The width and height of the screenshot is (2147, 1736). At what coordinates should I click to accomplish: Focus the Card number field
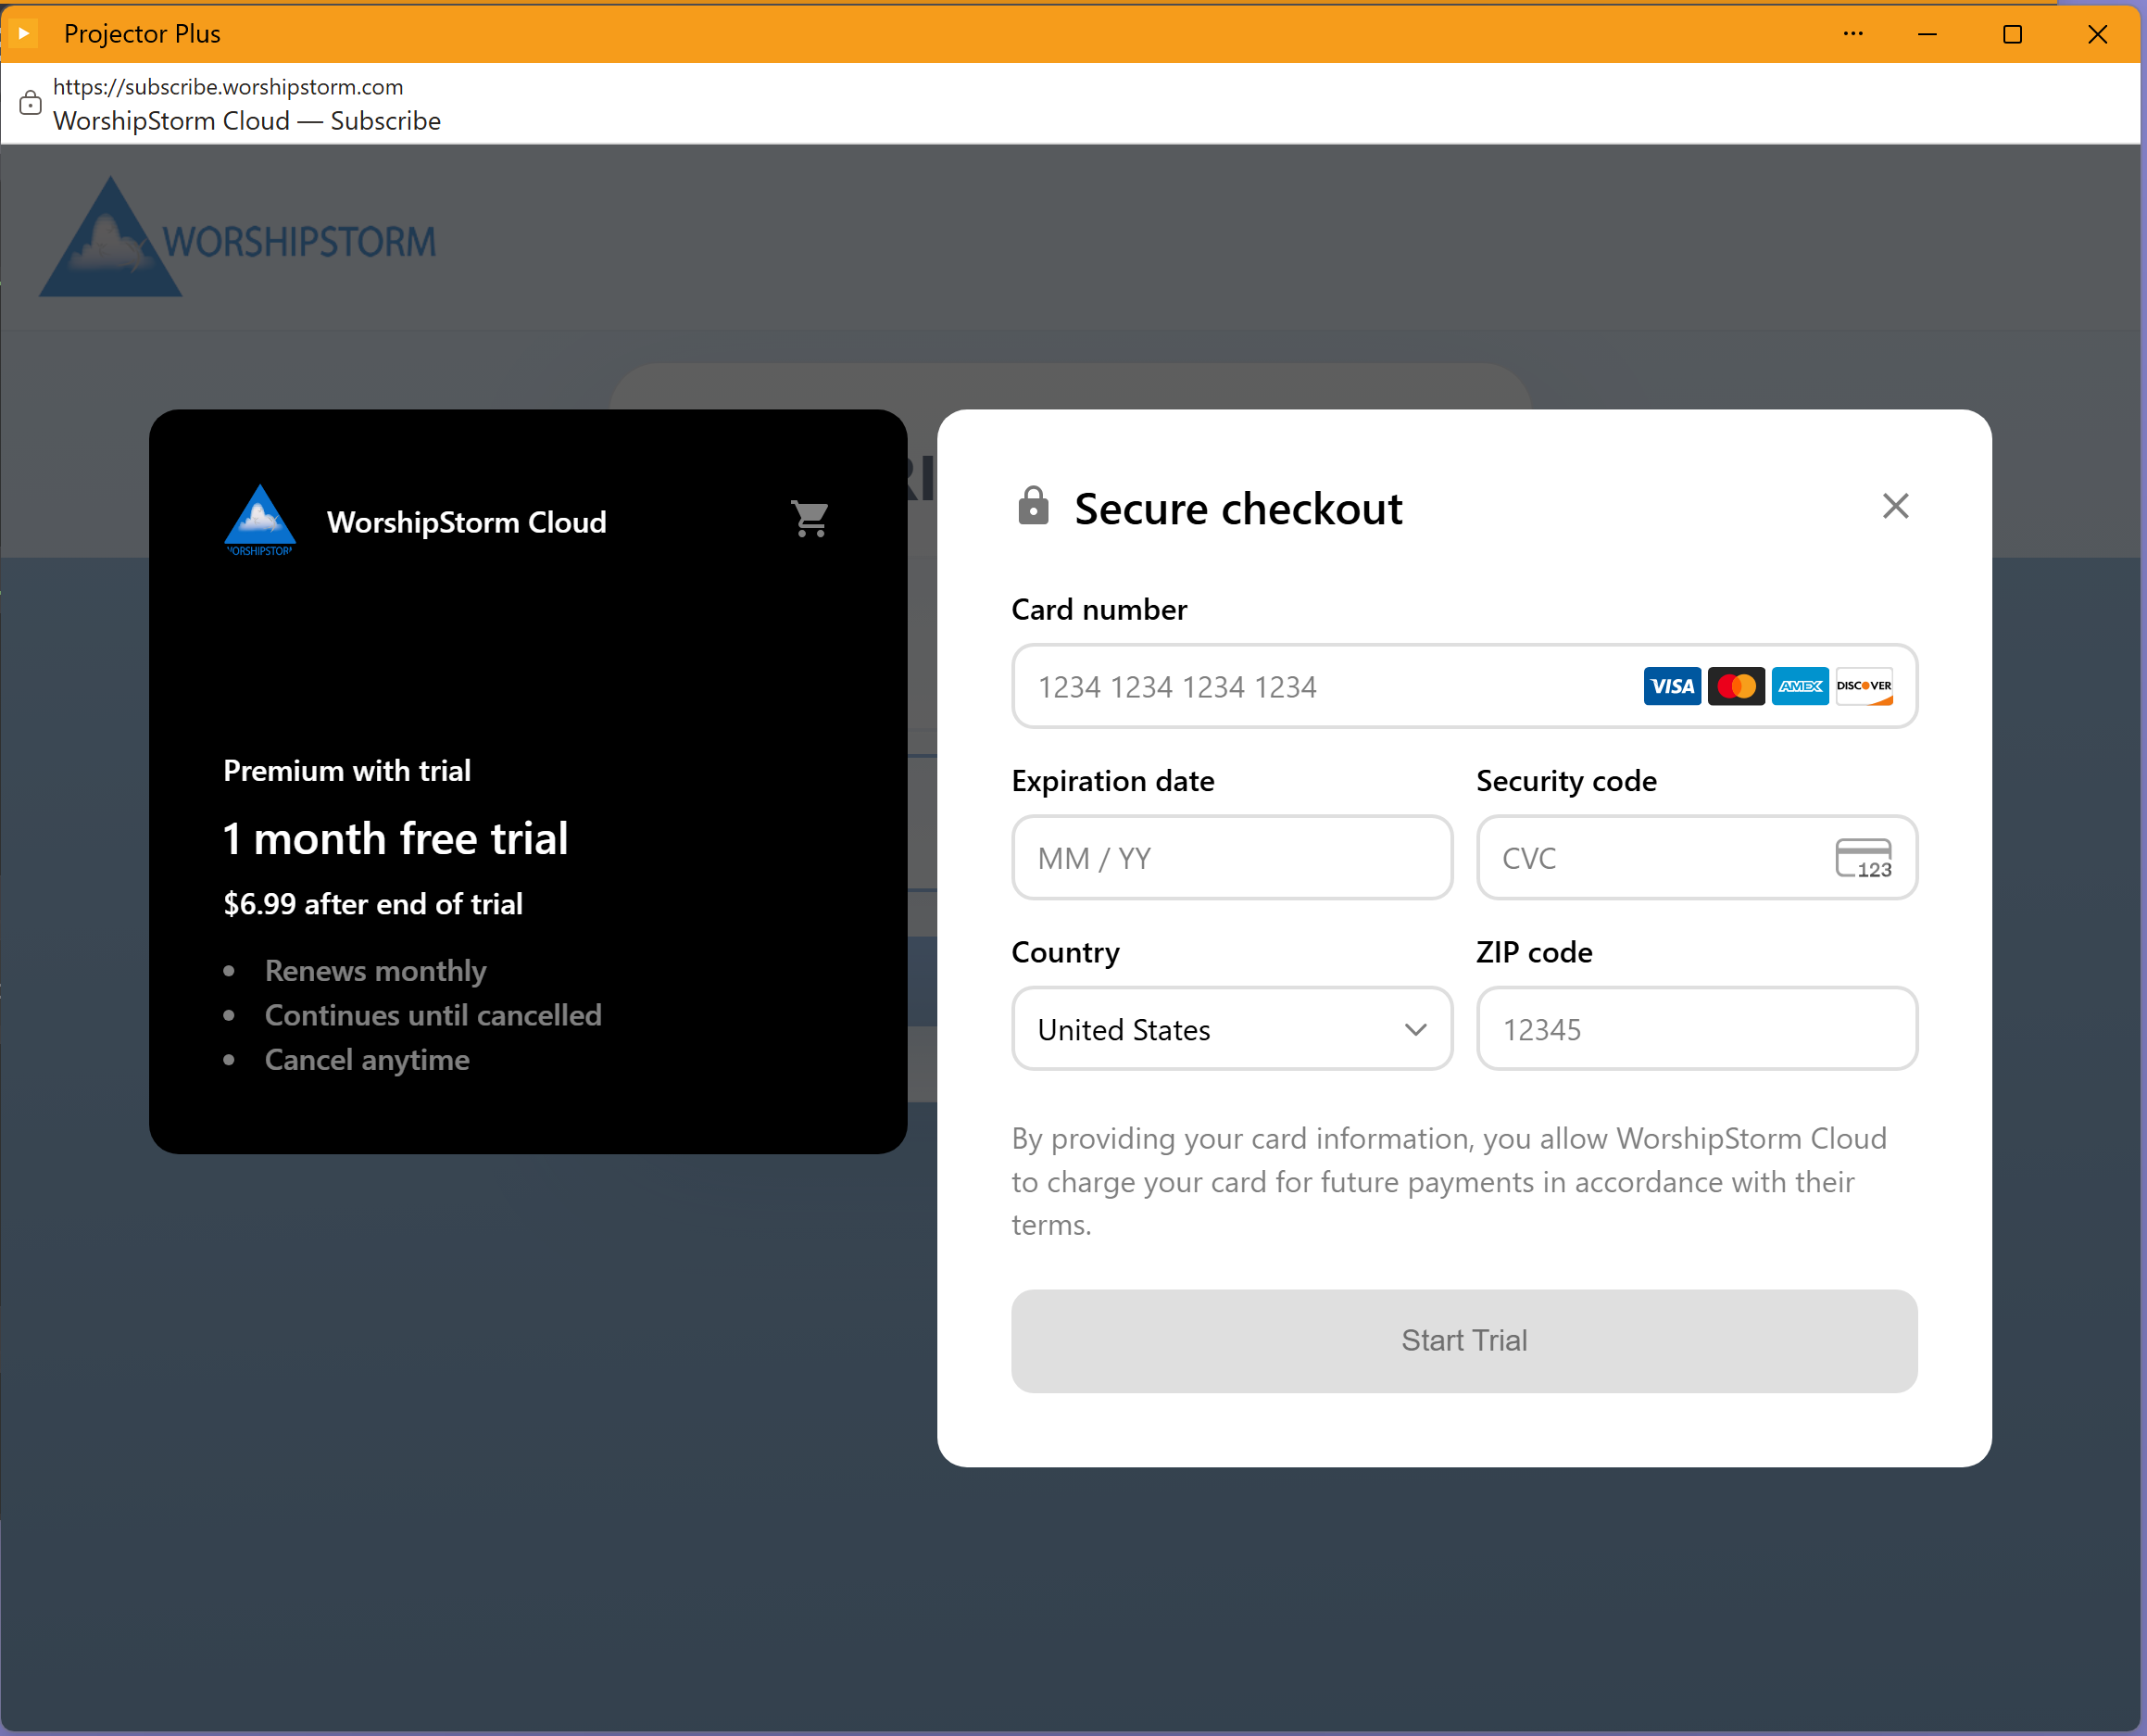click(1464, 686)
